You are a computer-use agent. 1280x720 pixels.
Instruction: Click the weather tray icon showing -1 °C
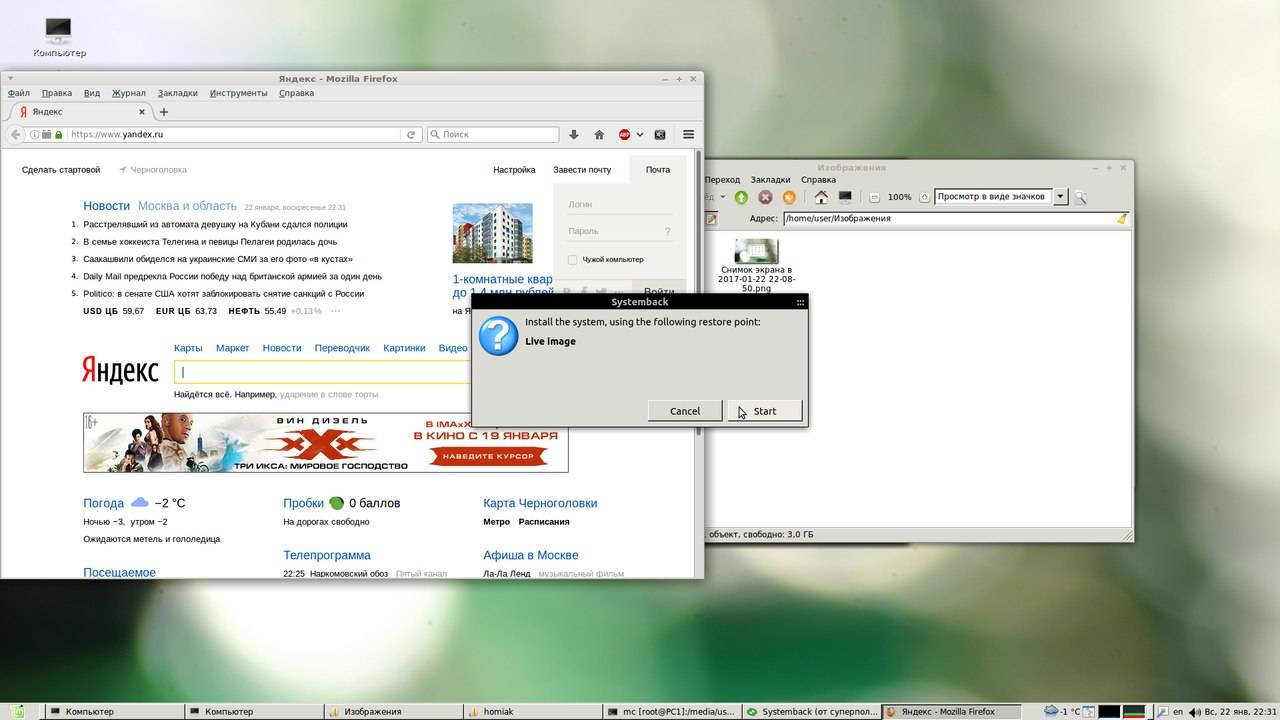point(1062,712)
